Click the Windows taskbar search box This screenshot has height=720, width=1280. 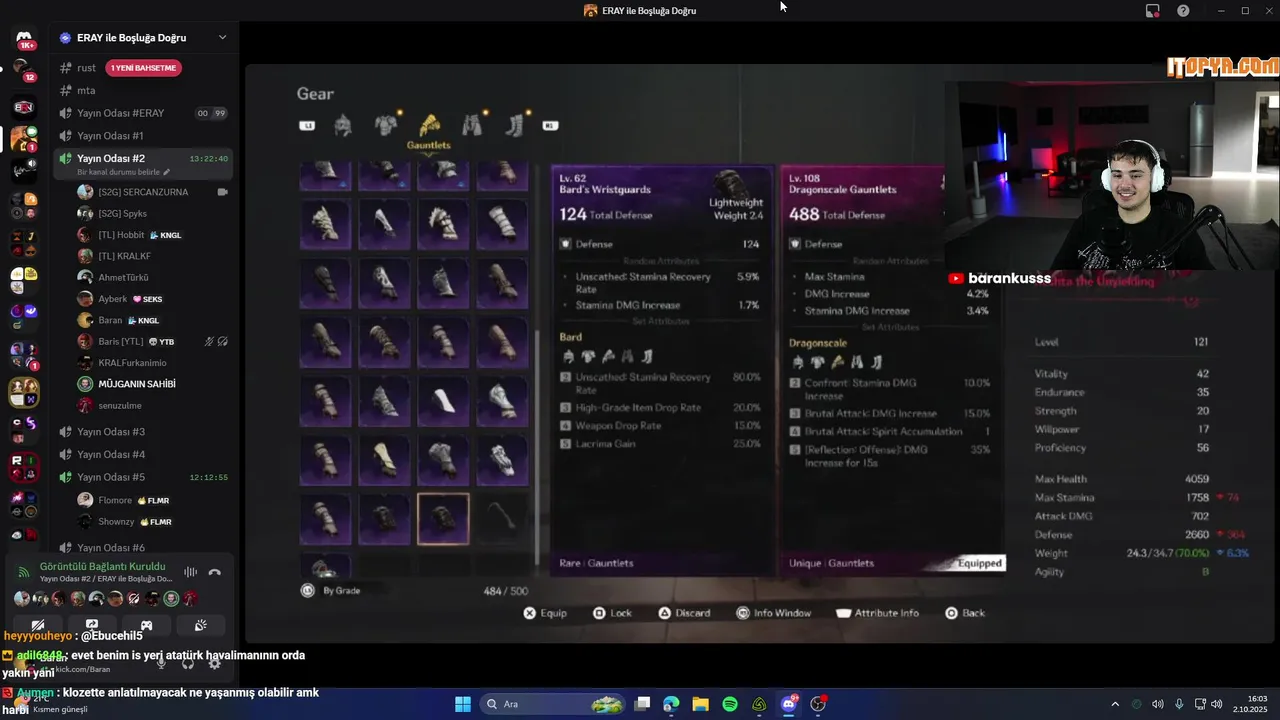pos(554,704)
